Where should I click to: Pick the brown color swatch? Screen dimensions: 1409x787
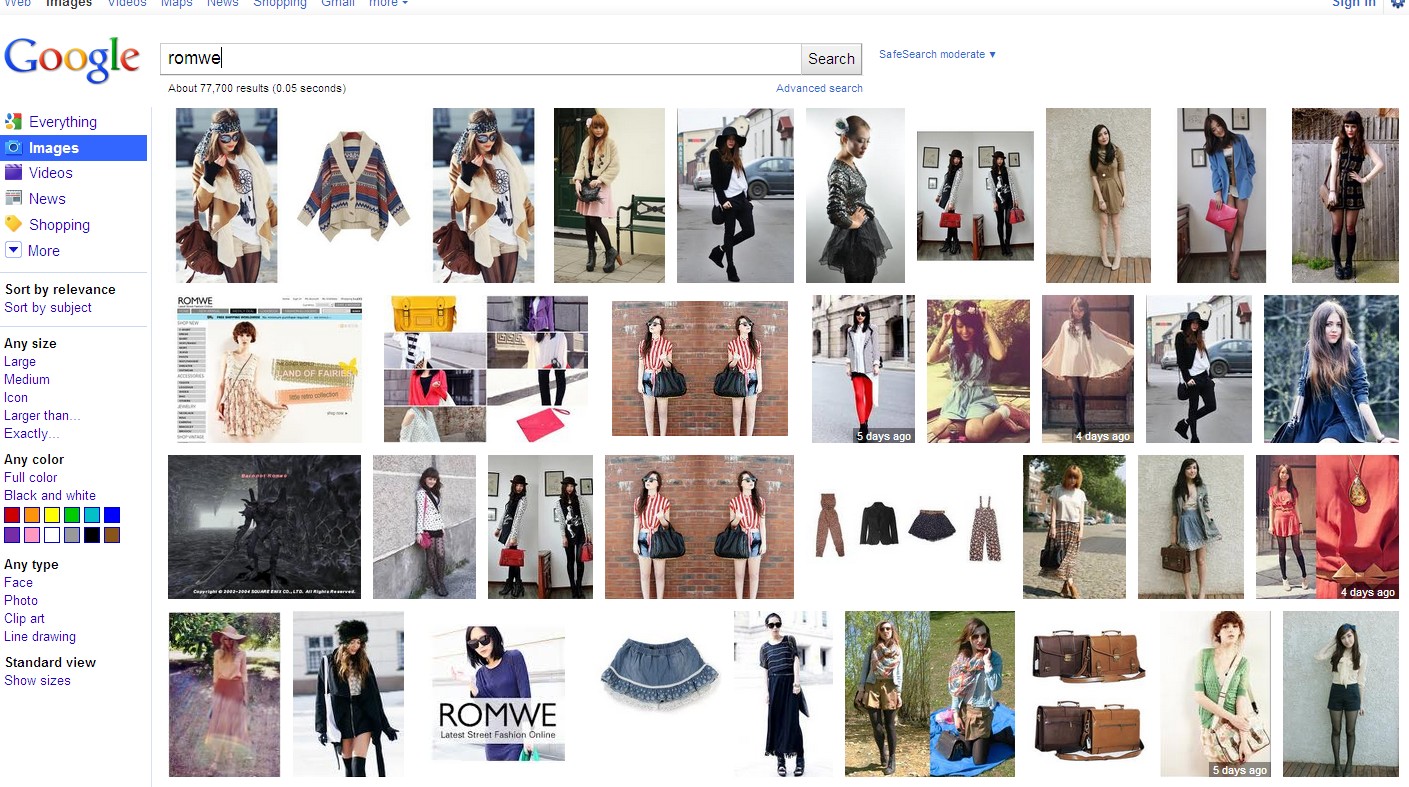[112, 535]
